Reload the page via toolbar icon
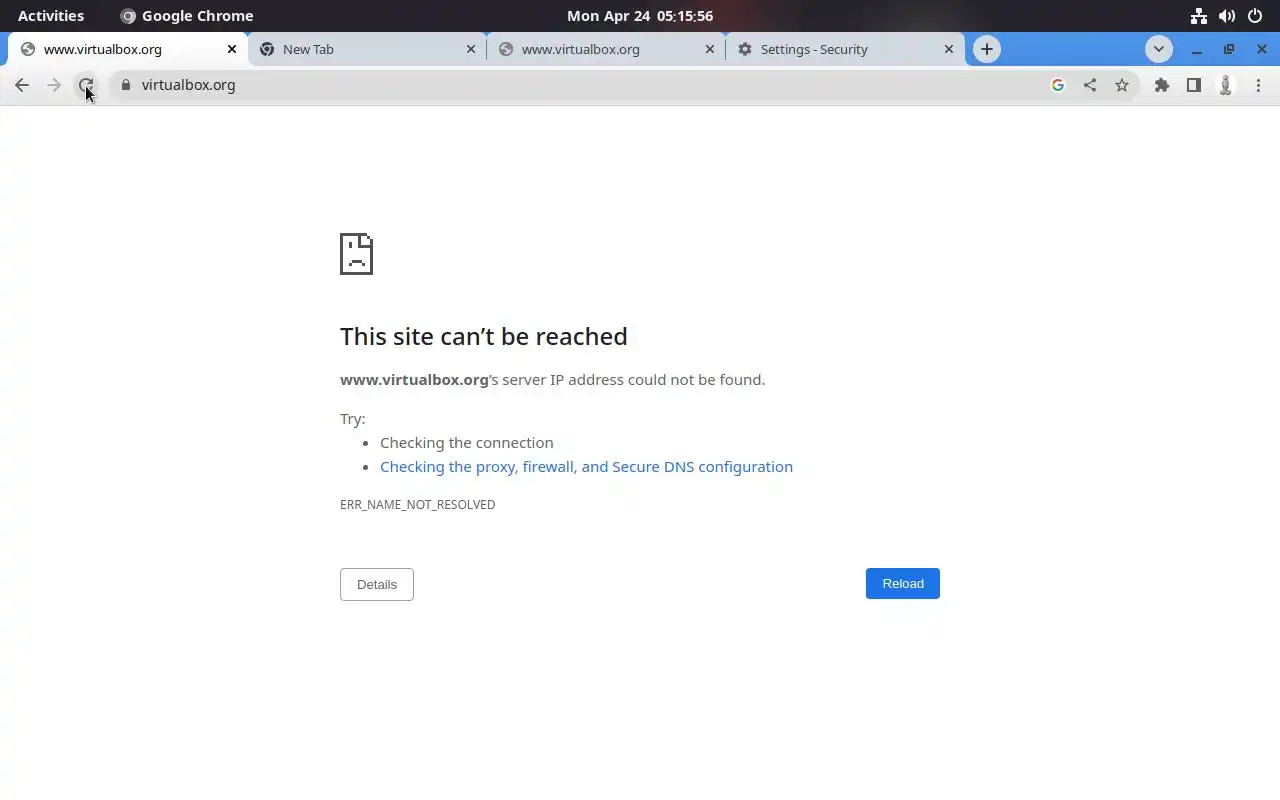This screenshot has width=1280, height=800. (x=86, y=85)
